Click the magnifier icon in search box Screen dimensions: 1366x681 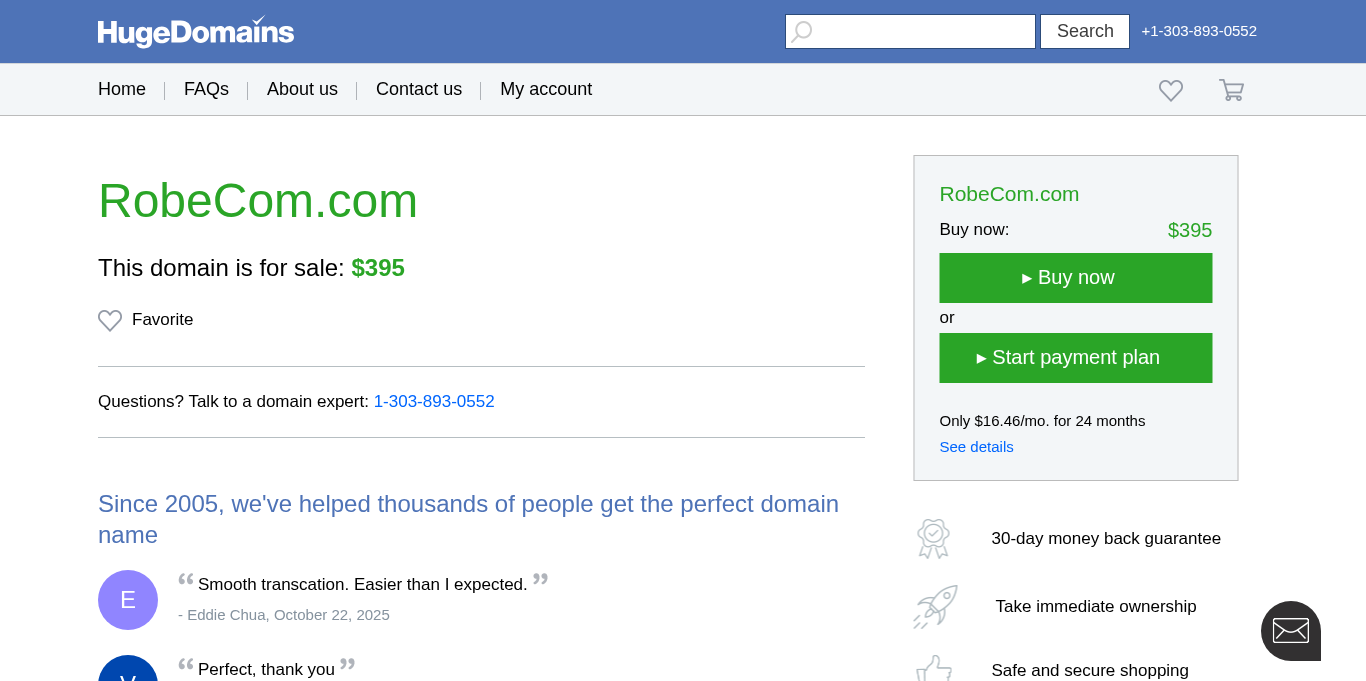click(x=802, y=32)
